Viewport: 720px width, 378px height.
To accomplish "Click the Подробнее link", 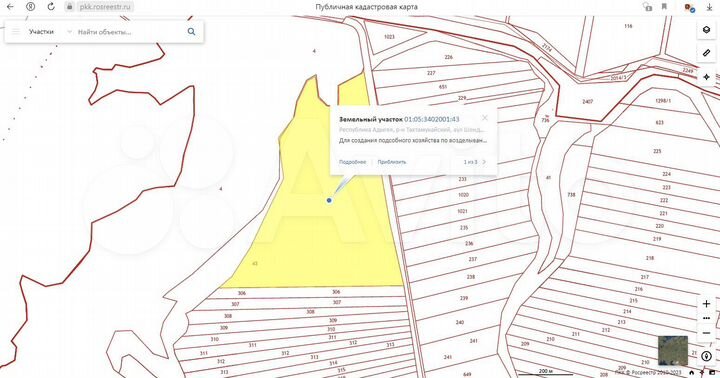I will point(353,162).
